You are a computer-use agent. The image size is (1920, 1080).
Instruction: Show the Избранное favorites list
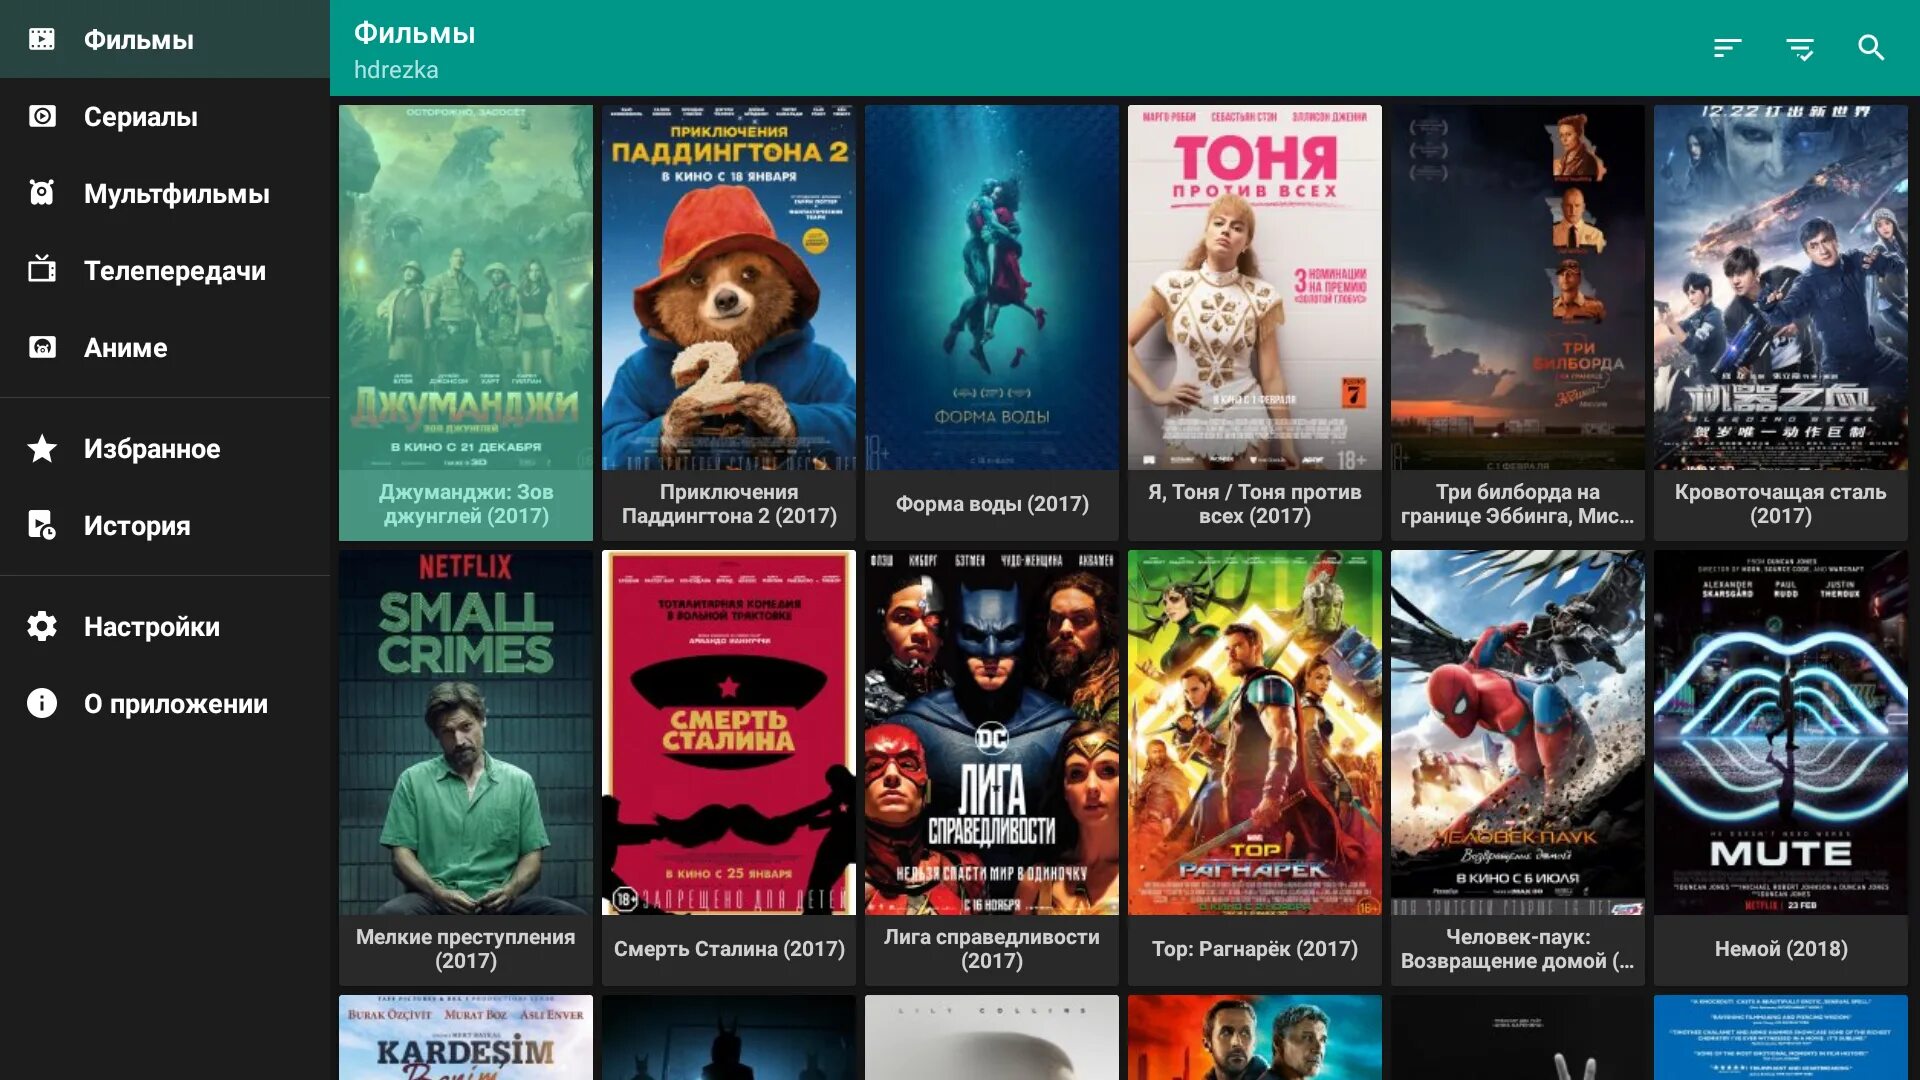pyautogui.click(x=165, y=448)
